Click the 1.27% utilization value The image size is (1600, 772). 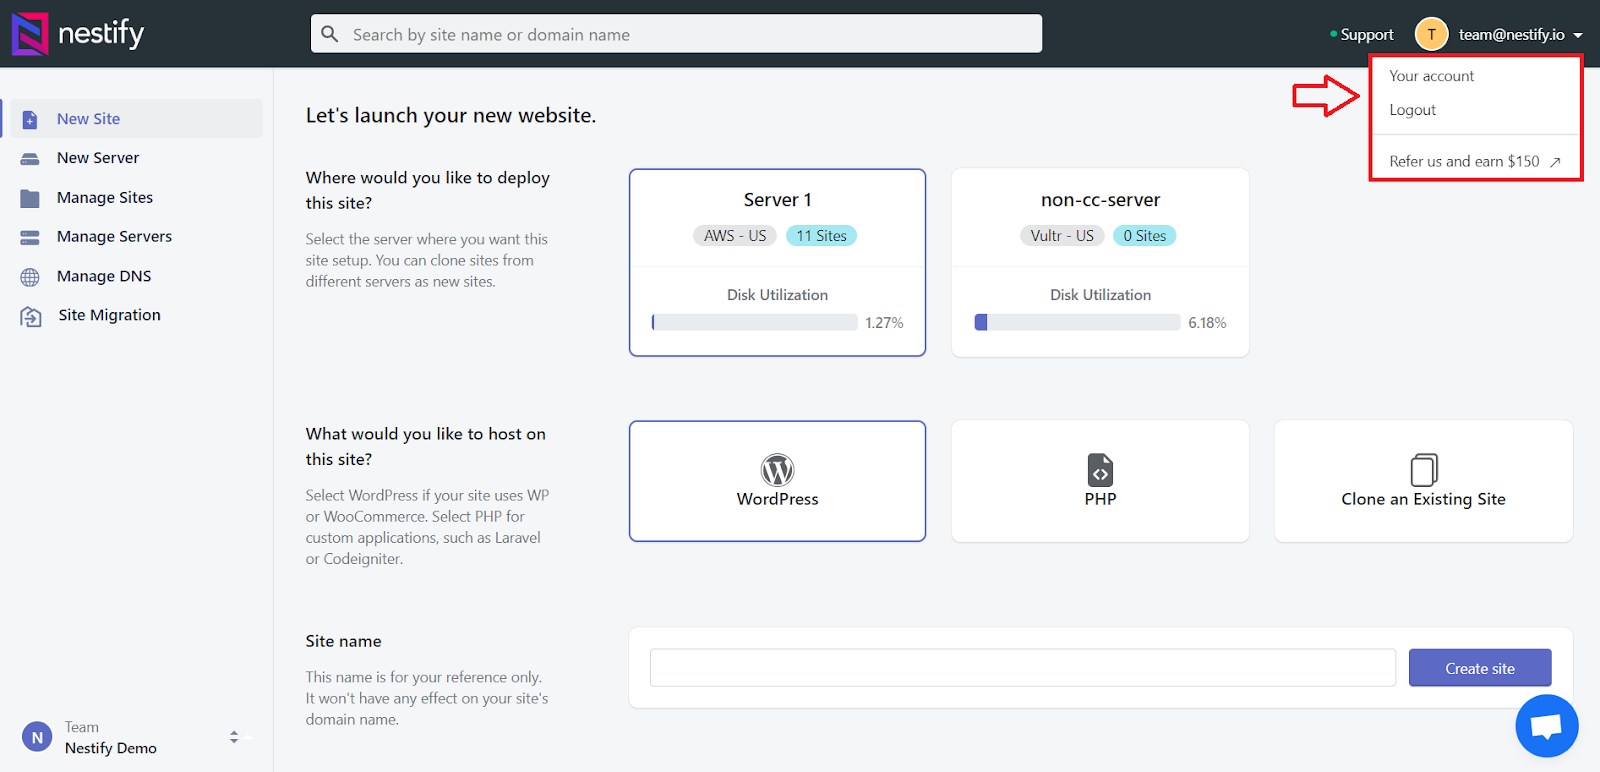[x=884, y=323]
